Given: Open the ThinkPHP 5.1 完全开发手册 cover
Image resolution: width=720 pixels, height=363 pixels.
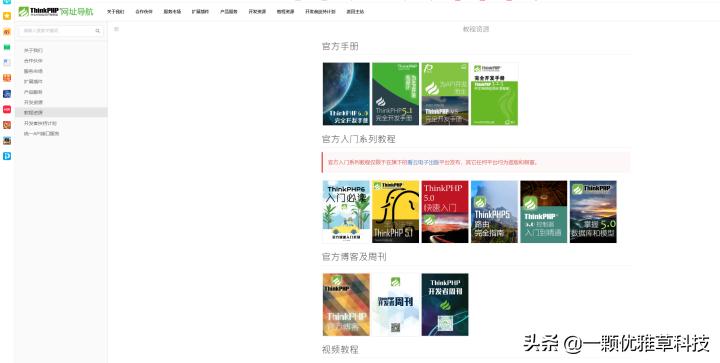Looking at the screenshot, I should (395, 94).
